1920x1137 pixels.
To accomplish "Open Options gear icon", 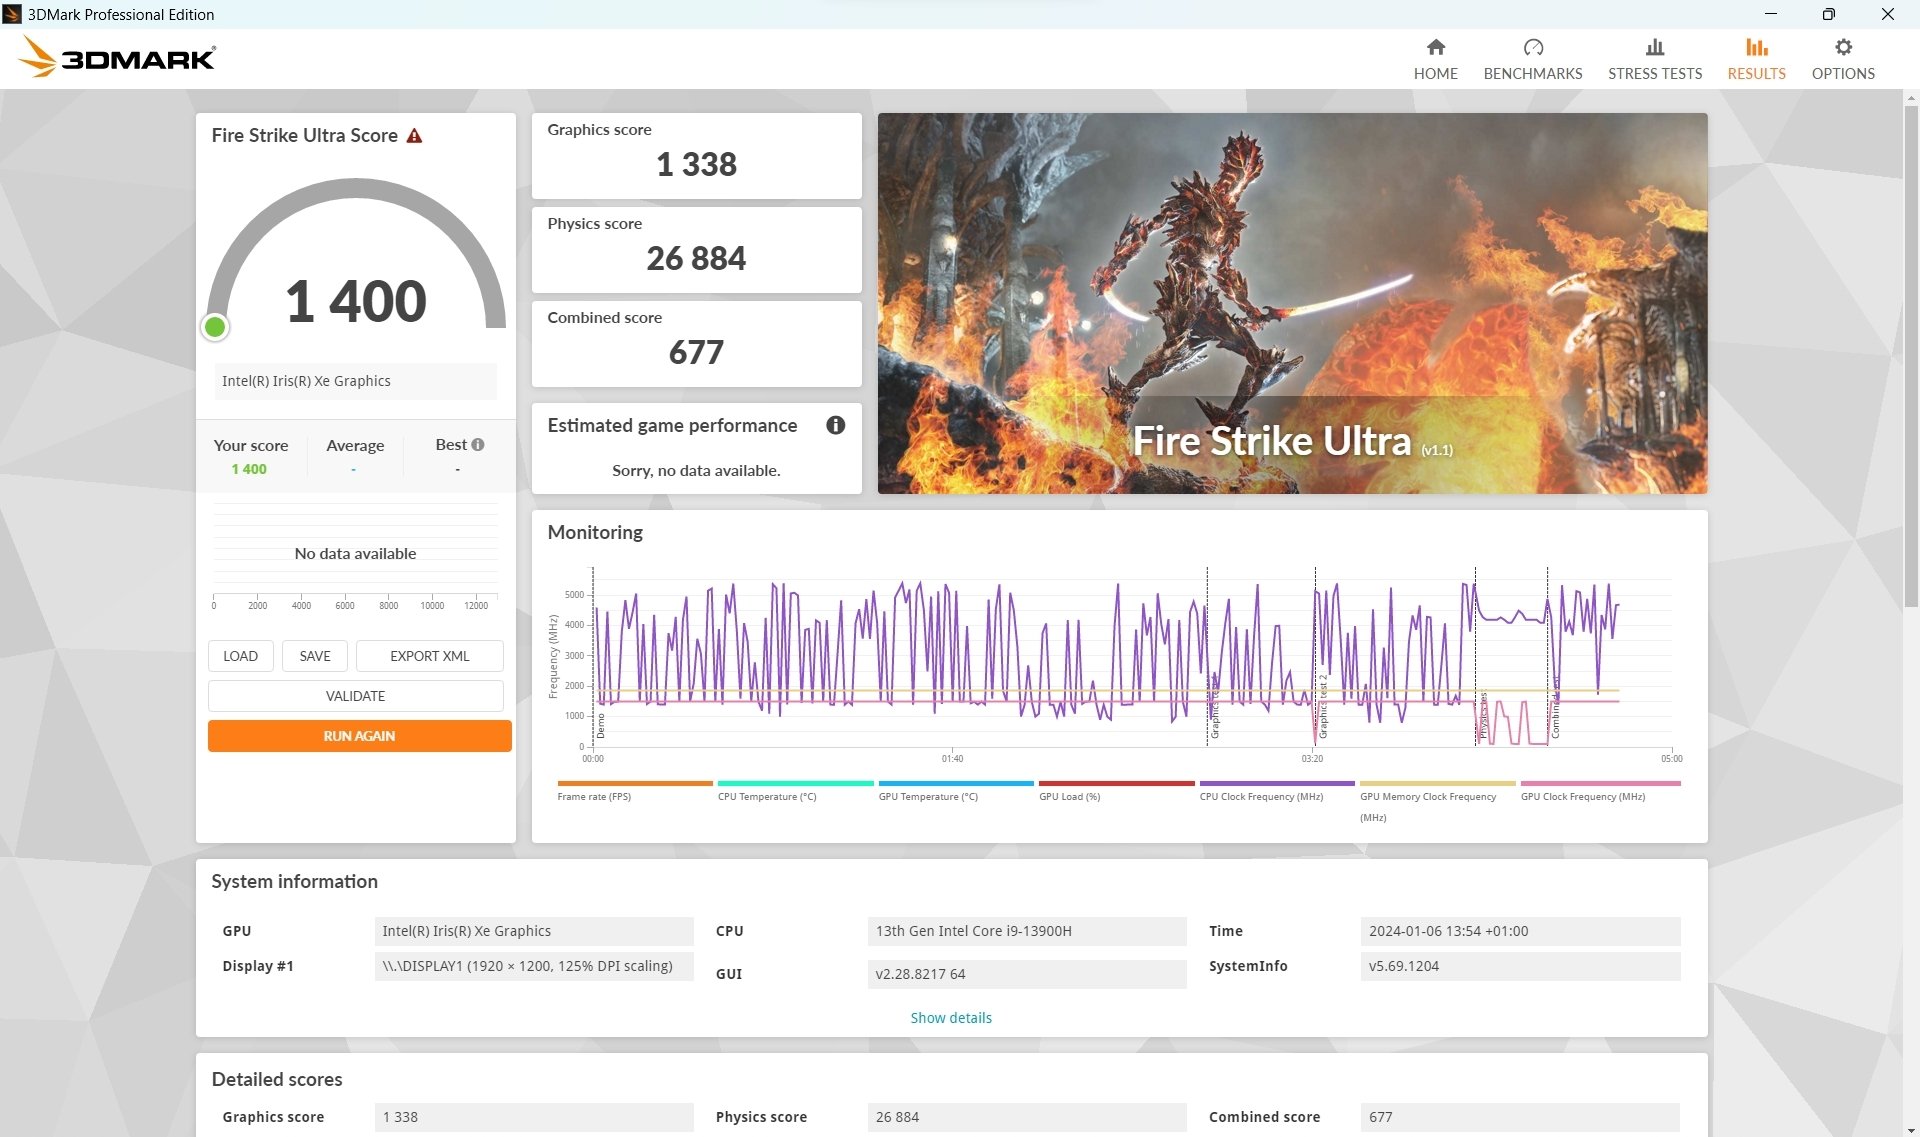I will pyautogui.click(x=1842, y=47).
